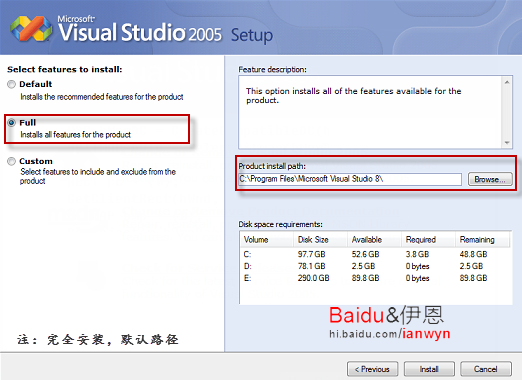Click the Visual Studio logo icon
522x380 pixels.
point(31,29)
